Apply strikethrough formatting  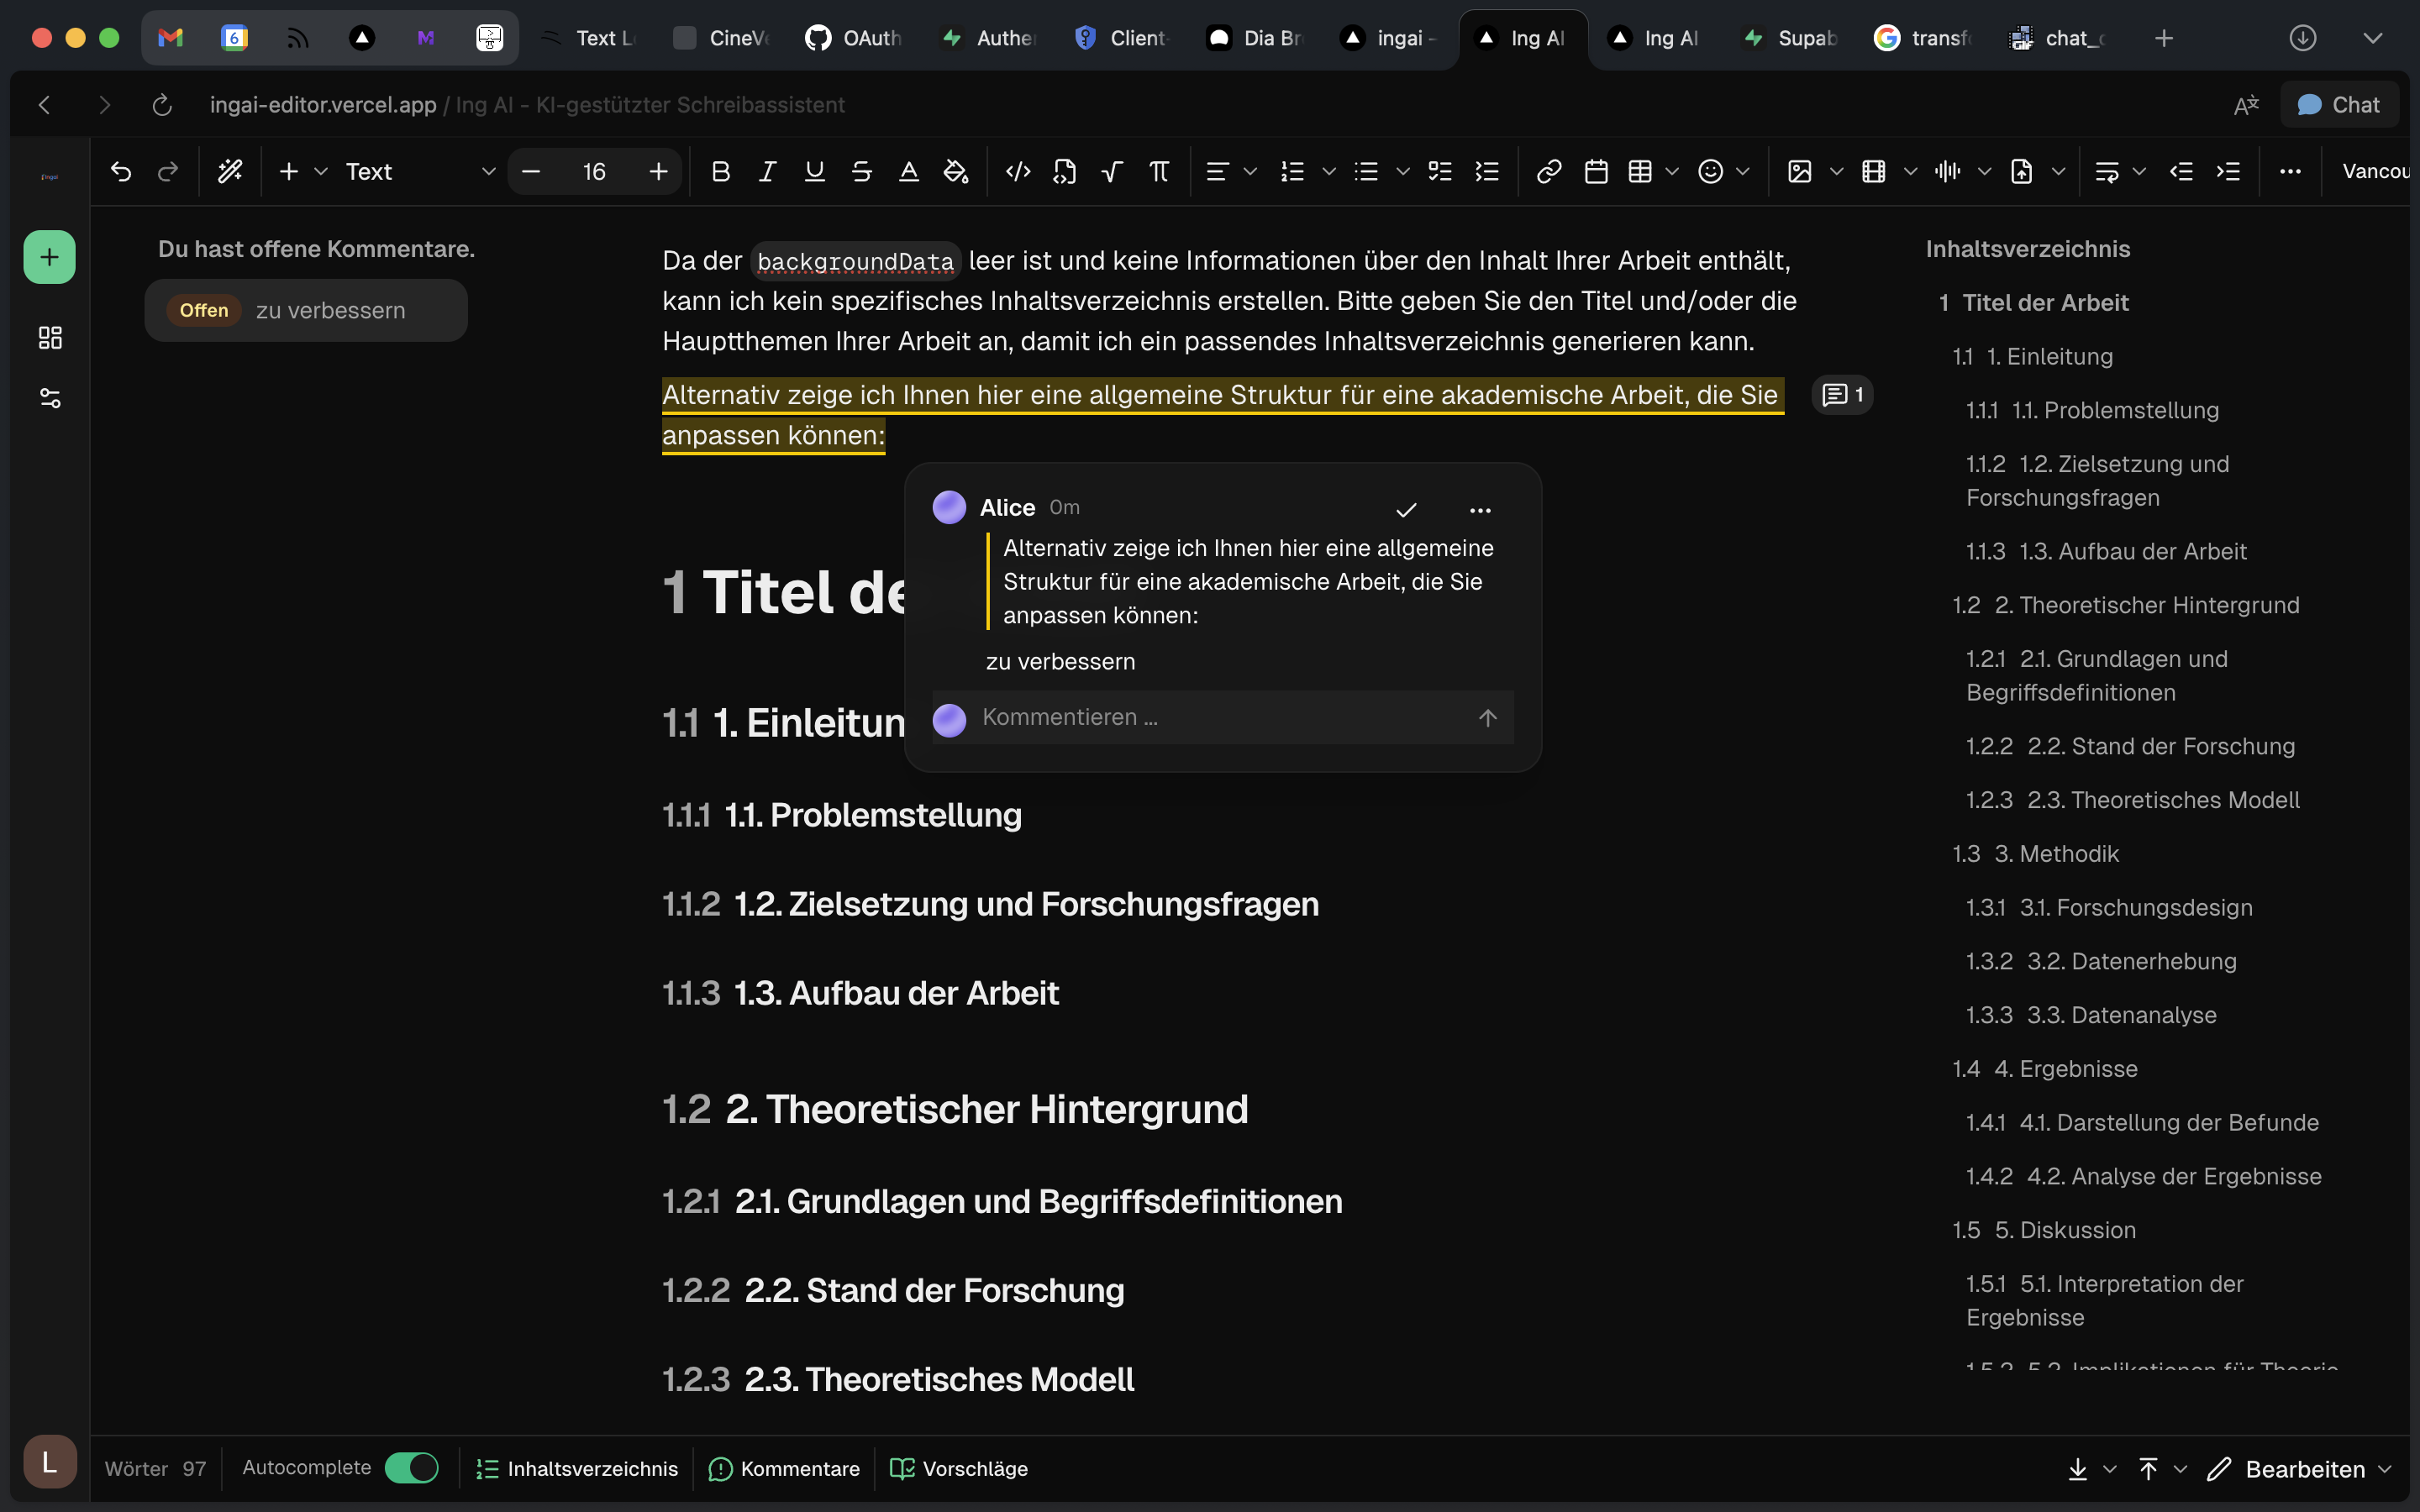[x=861, y=172]
